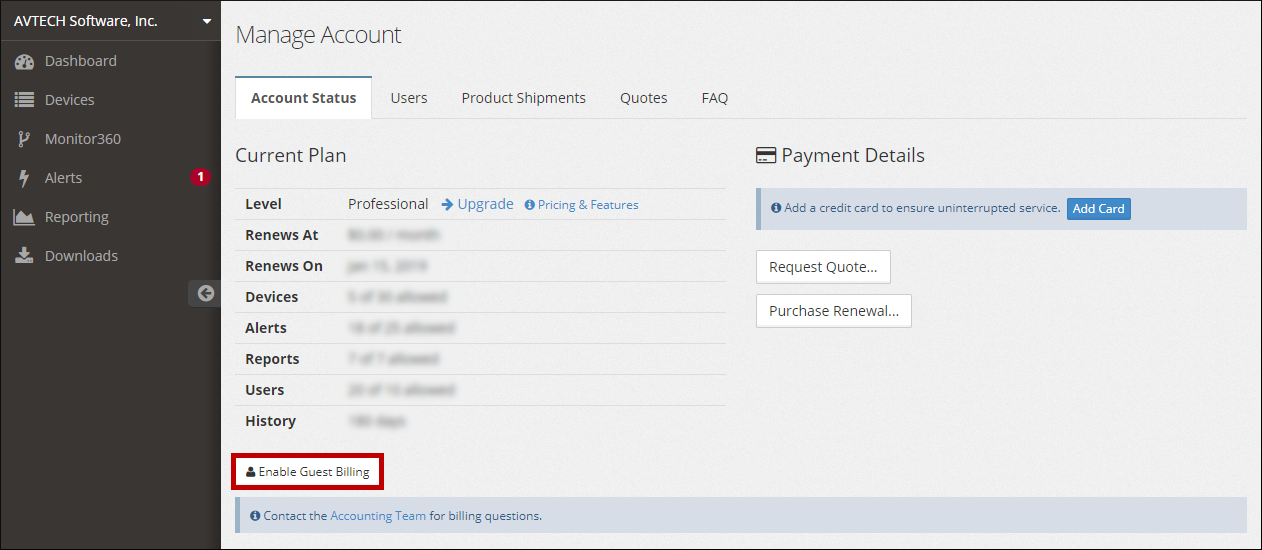Screen dimensions: 1262x550
Task: Click the Devices list icon
Action: pos(25,100)
